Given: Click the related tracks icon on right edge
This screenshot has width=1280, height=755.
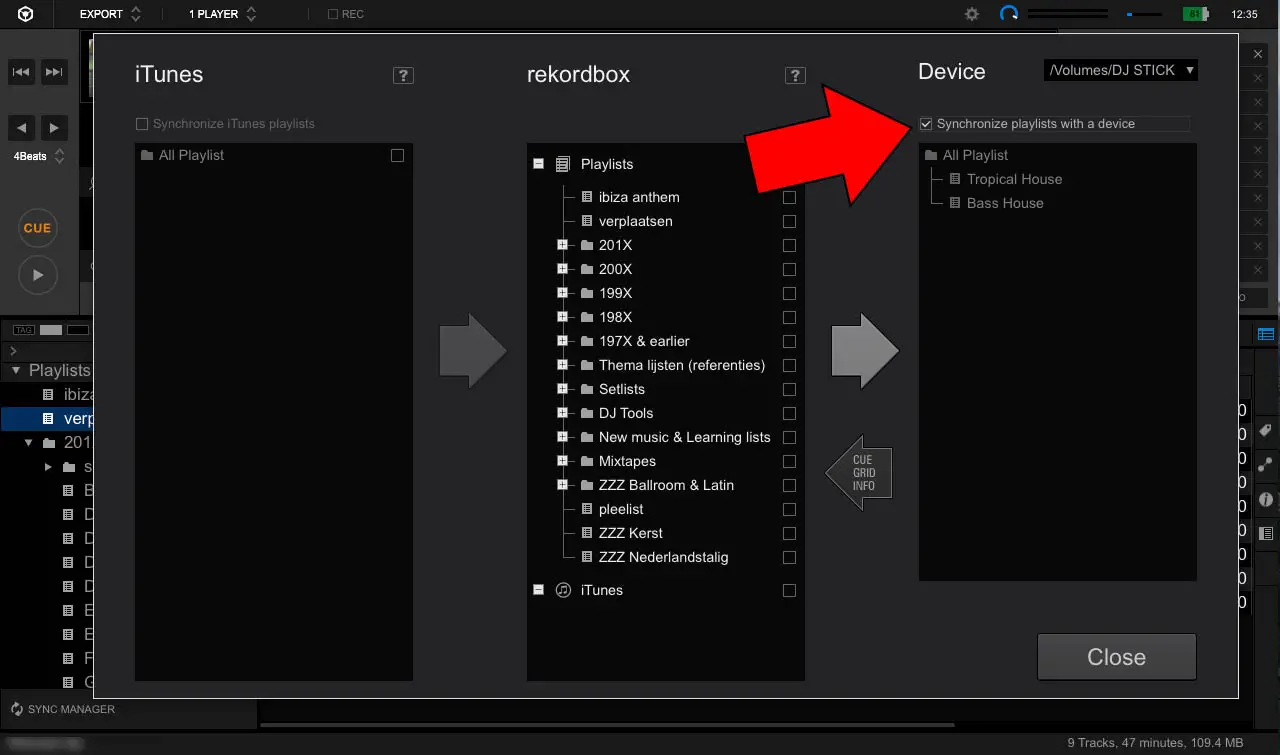Looking at the screenshot, I should point(1265,465).
